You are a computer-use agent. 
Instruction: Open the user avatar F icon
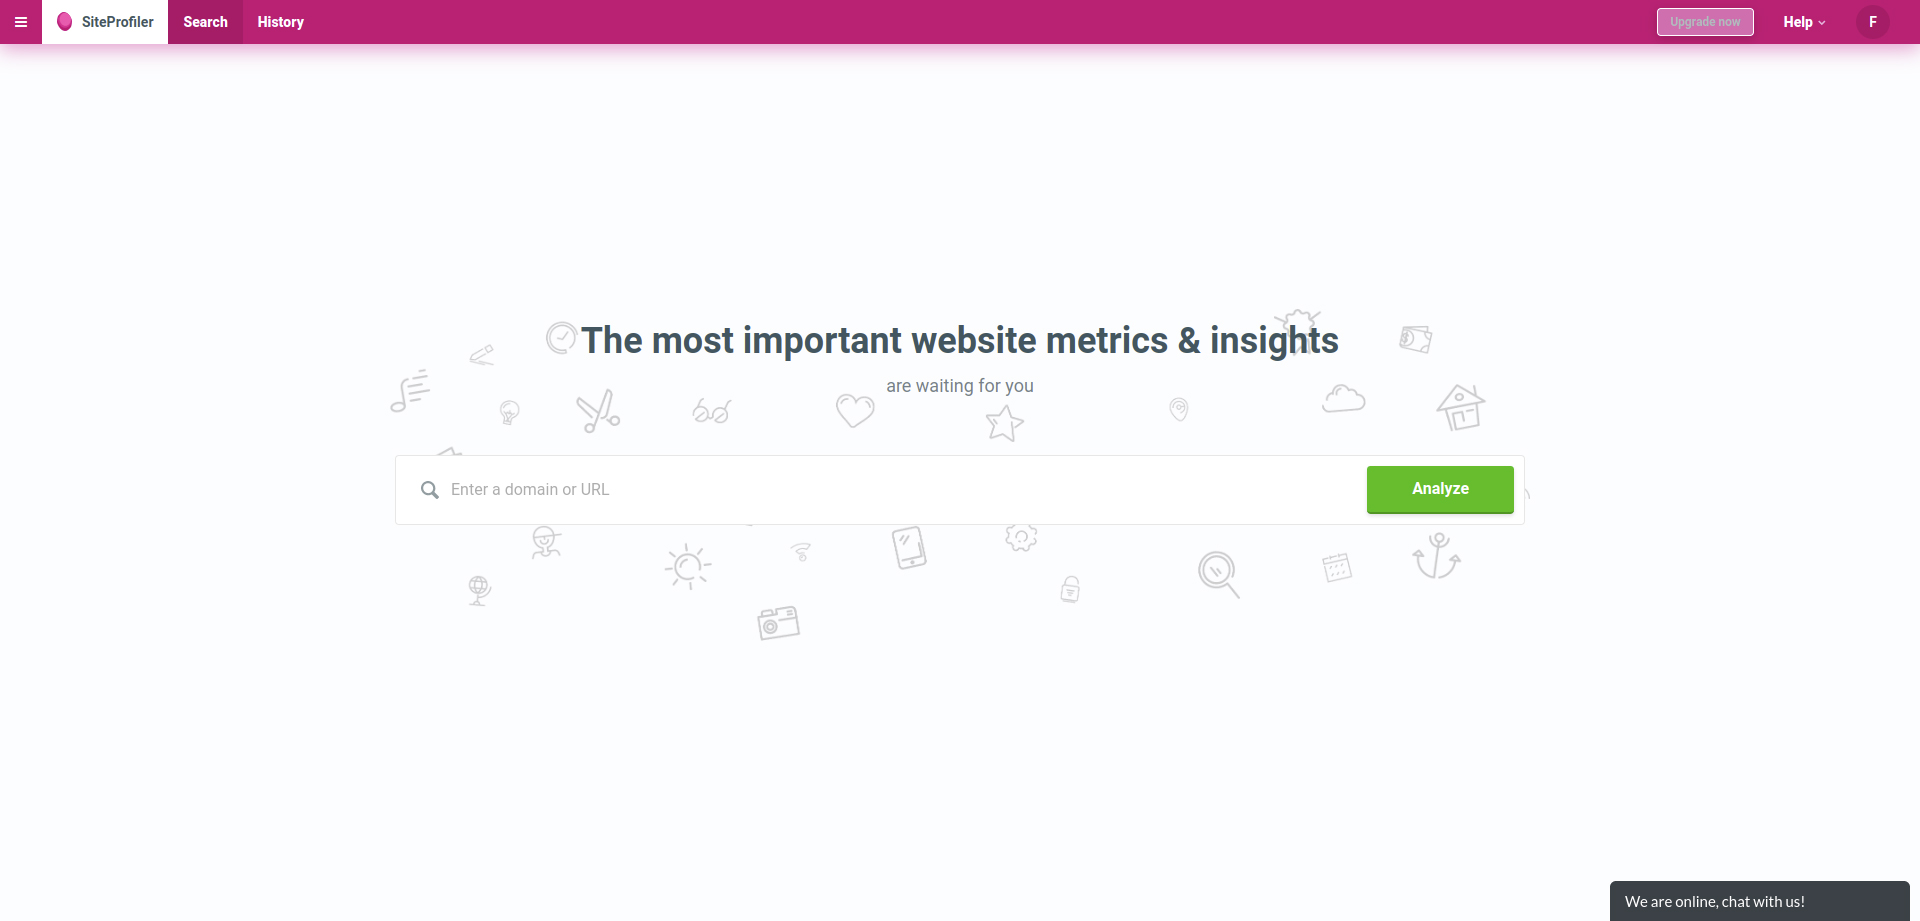(x=1872, y=22)
